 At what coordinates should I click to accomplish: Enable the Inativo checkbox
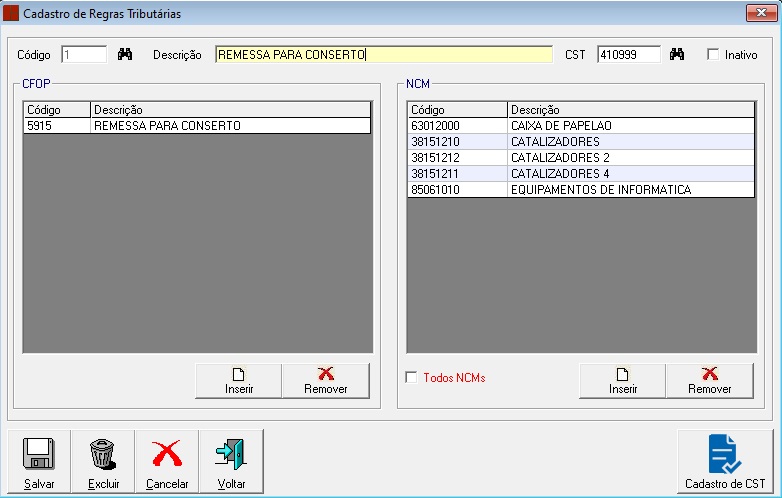tap(713, 55)
